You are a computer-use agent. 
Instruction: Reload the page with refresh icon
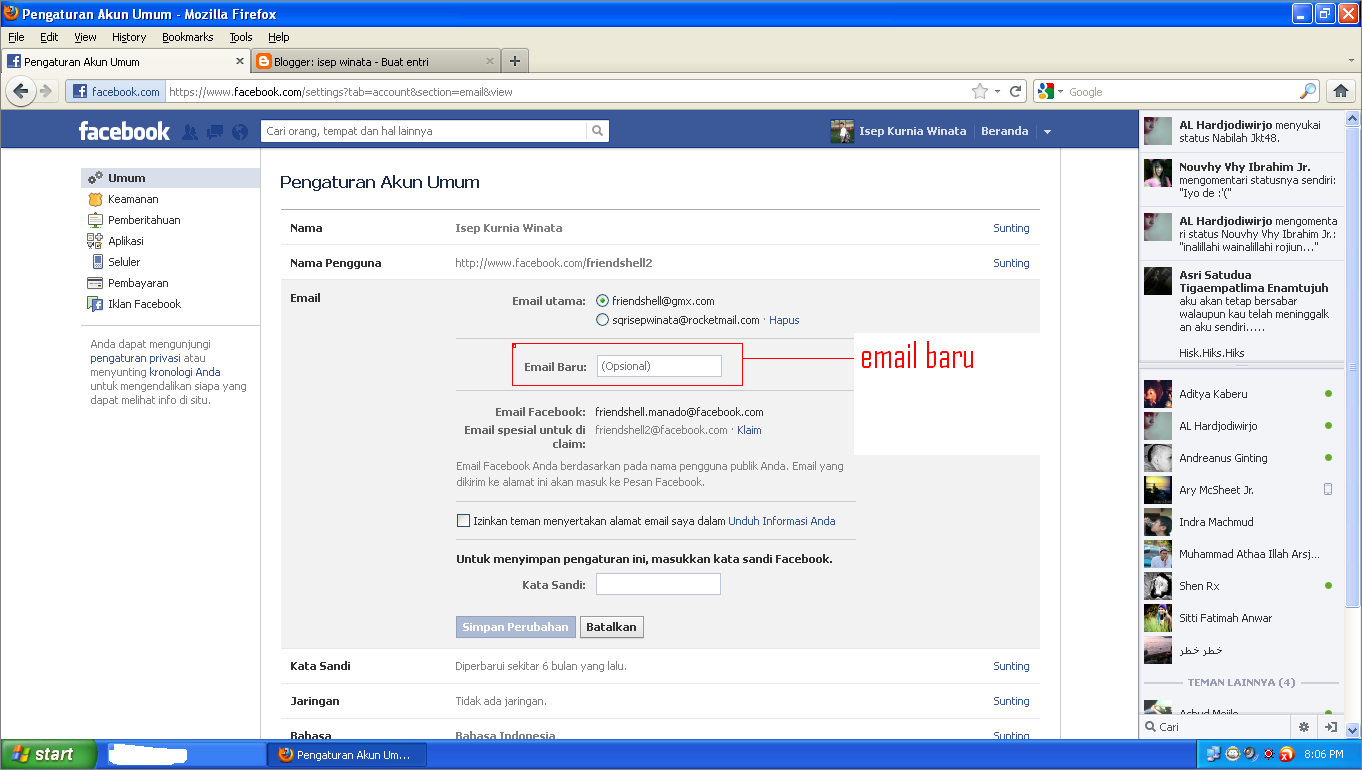coord(1015,91)
